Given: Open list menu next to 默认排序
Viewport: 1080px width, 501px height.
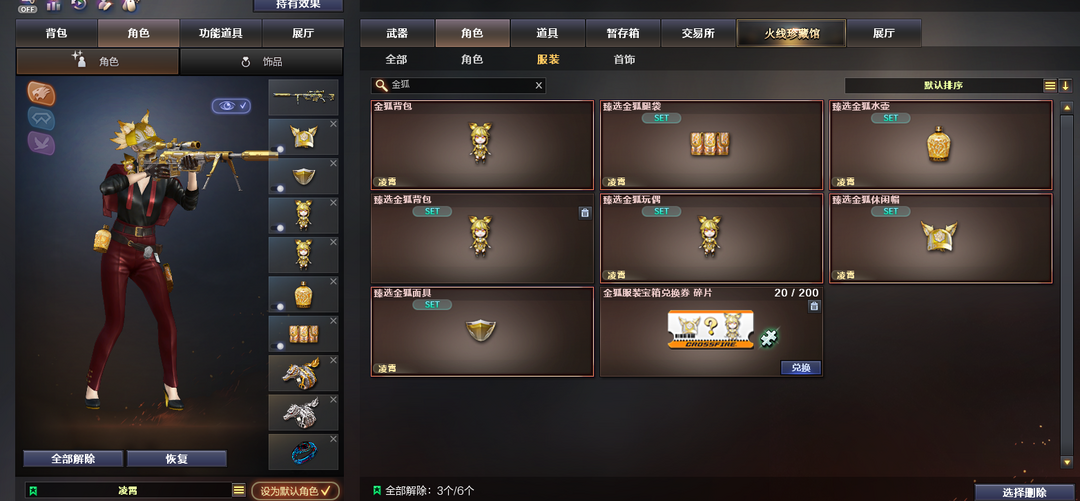Looking at the screenshot, I should coord(1050,85).
